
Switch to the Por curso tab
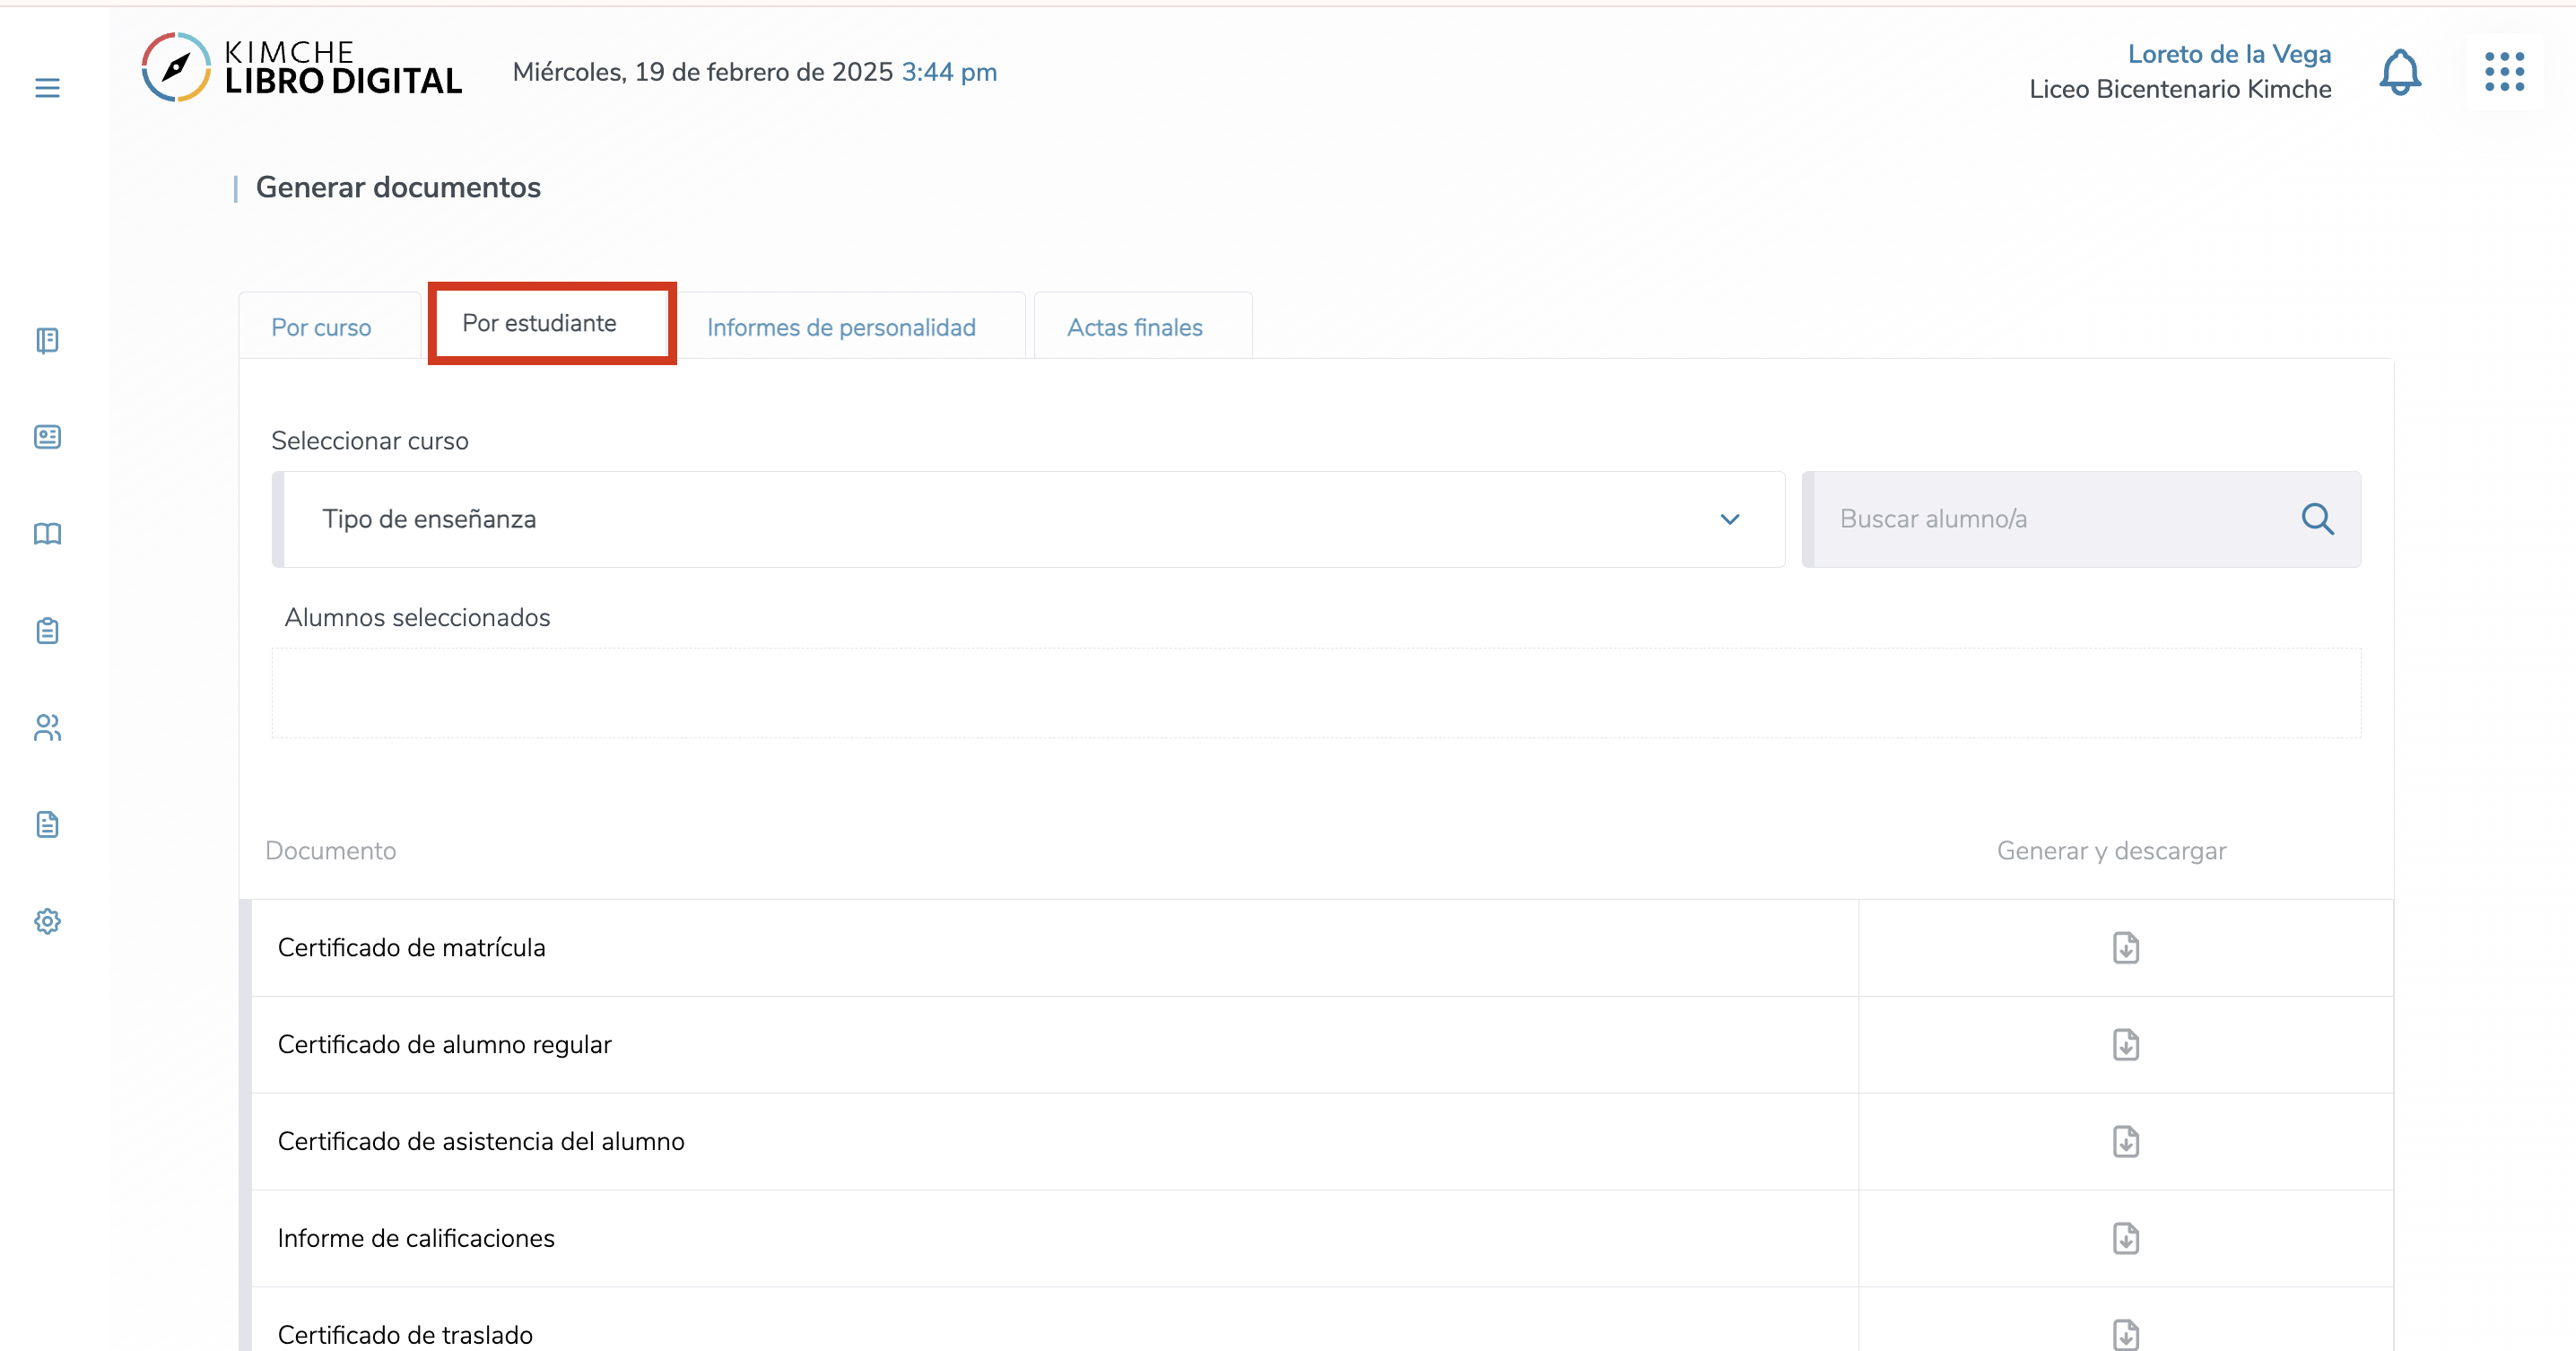pos(321,327)
